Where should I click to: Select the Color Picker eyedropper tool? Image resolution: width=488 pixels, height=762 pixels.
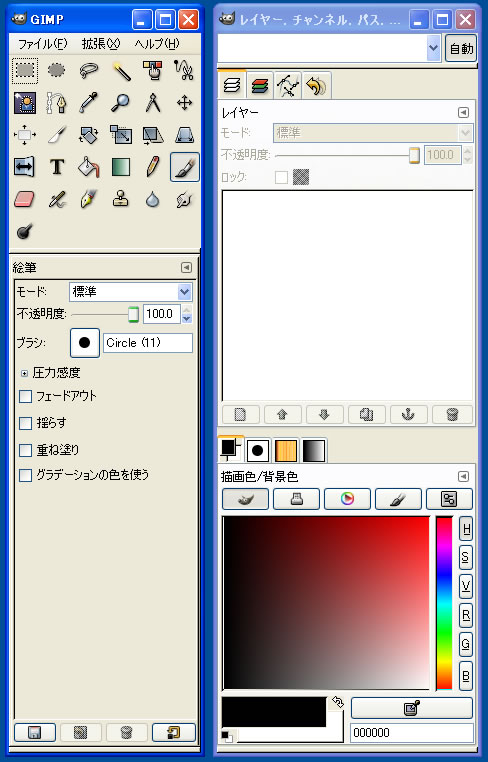click(88, 103)
